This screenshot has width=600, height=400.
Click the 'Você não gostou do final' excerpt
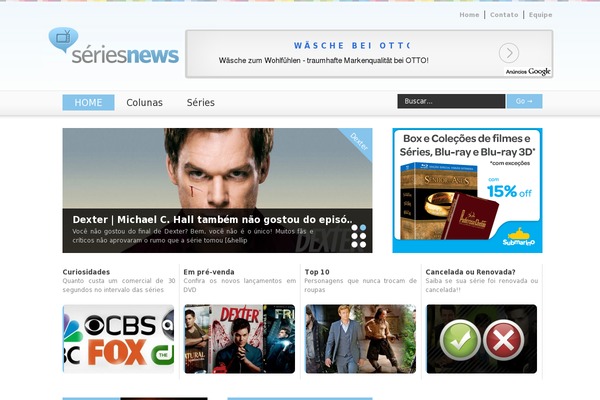[192, 236]
